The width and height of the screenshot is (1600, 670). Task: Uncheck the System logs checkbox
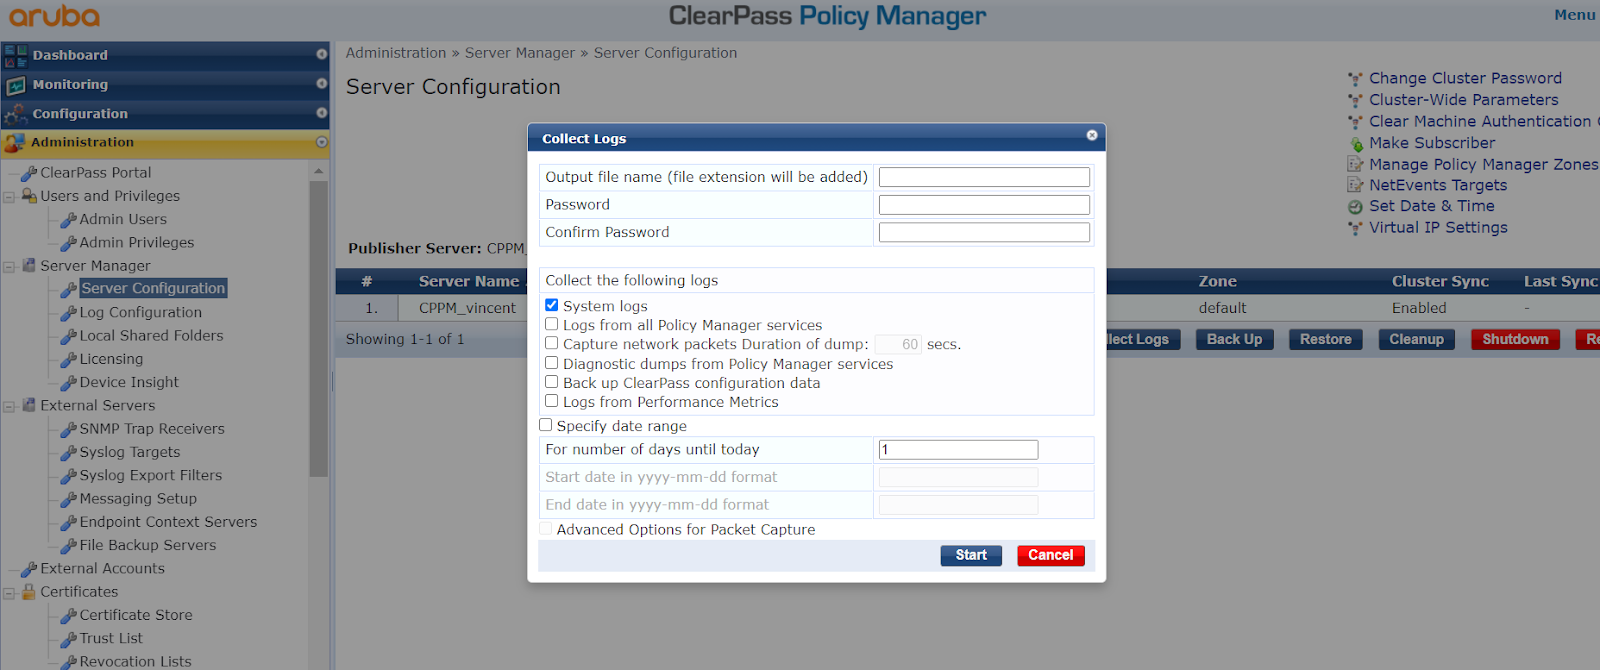click(551, 305)
